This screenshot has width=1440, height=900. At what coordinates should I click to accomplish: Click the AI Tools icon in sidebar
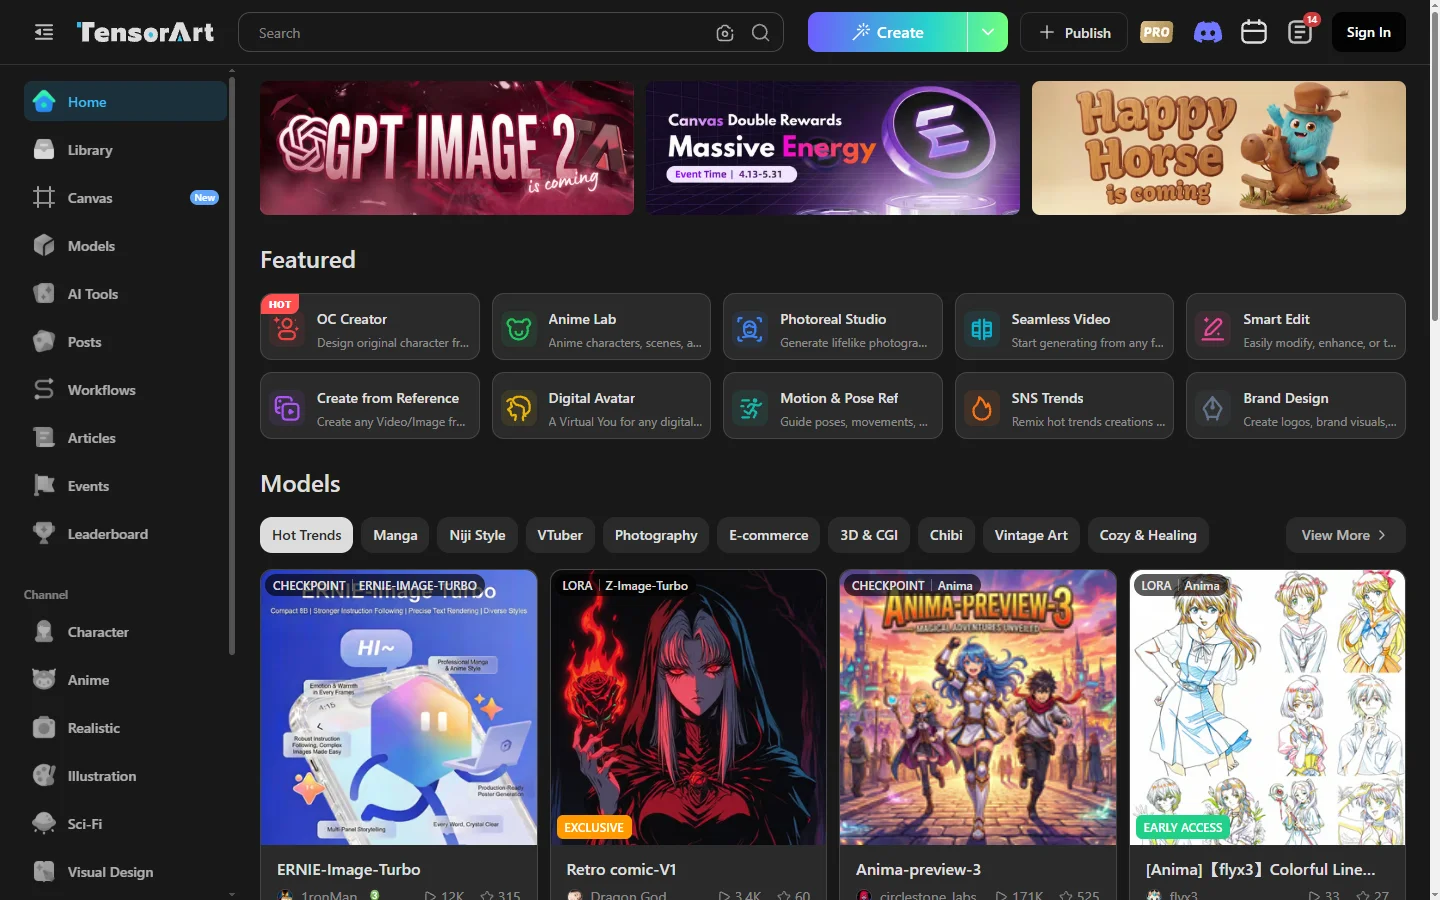point(44,294)
